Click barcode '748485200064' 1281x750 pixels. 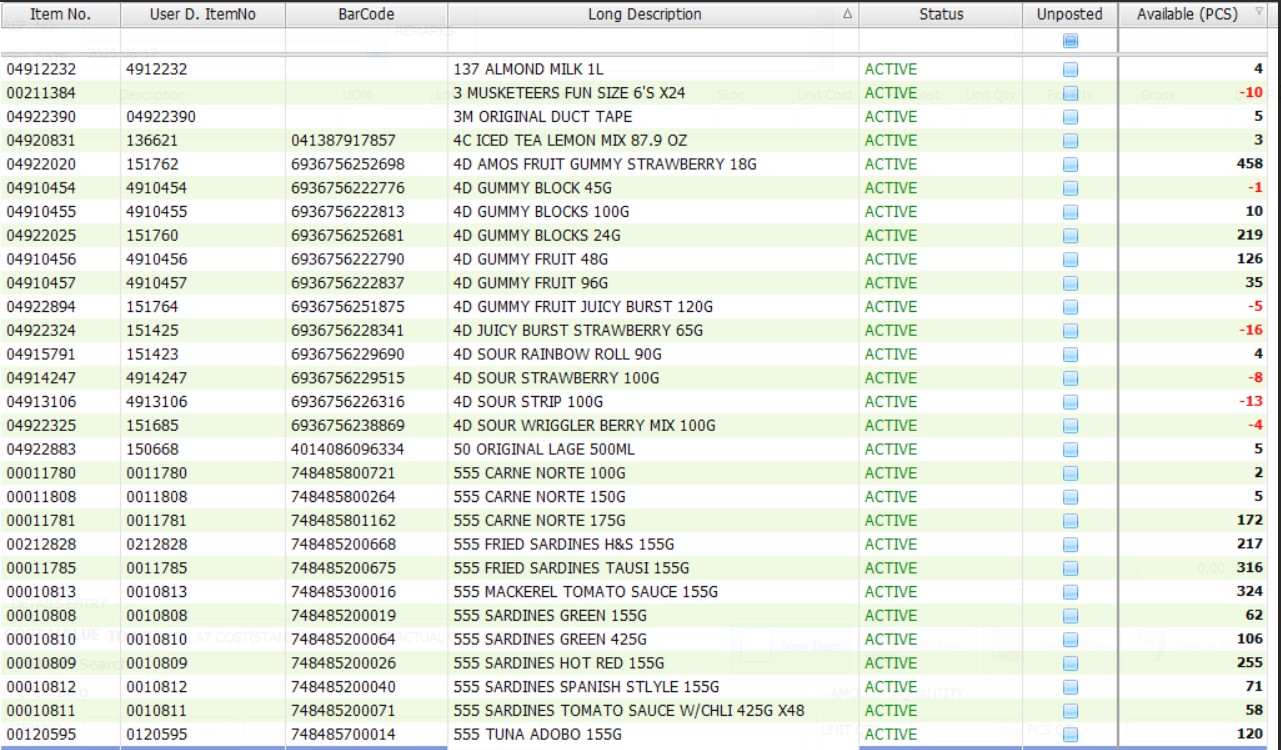click(343, 639)
